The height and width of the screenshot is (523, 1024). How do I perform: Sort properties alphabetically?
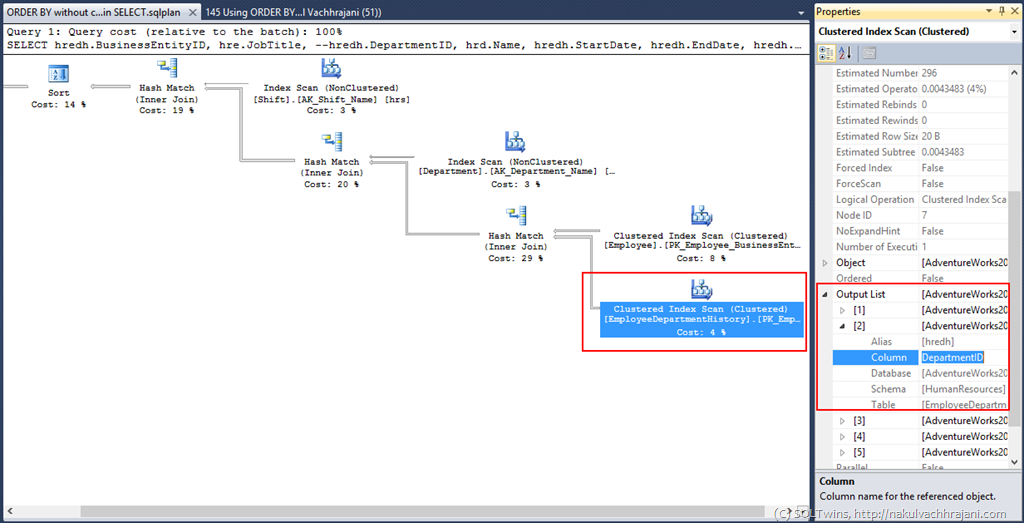(x=845, y=53)
